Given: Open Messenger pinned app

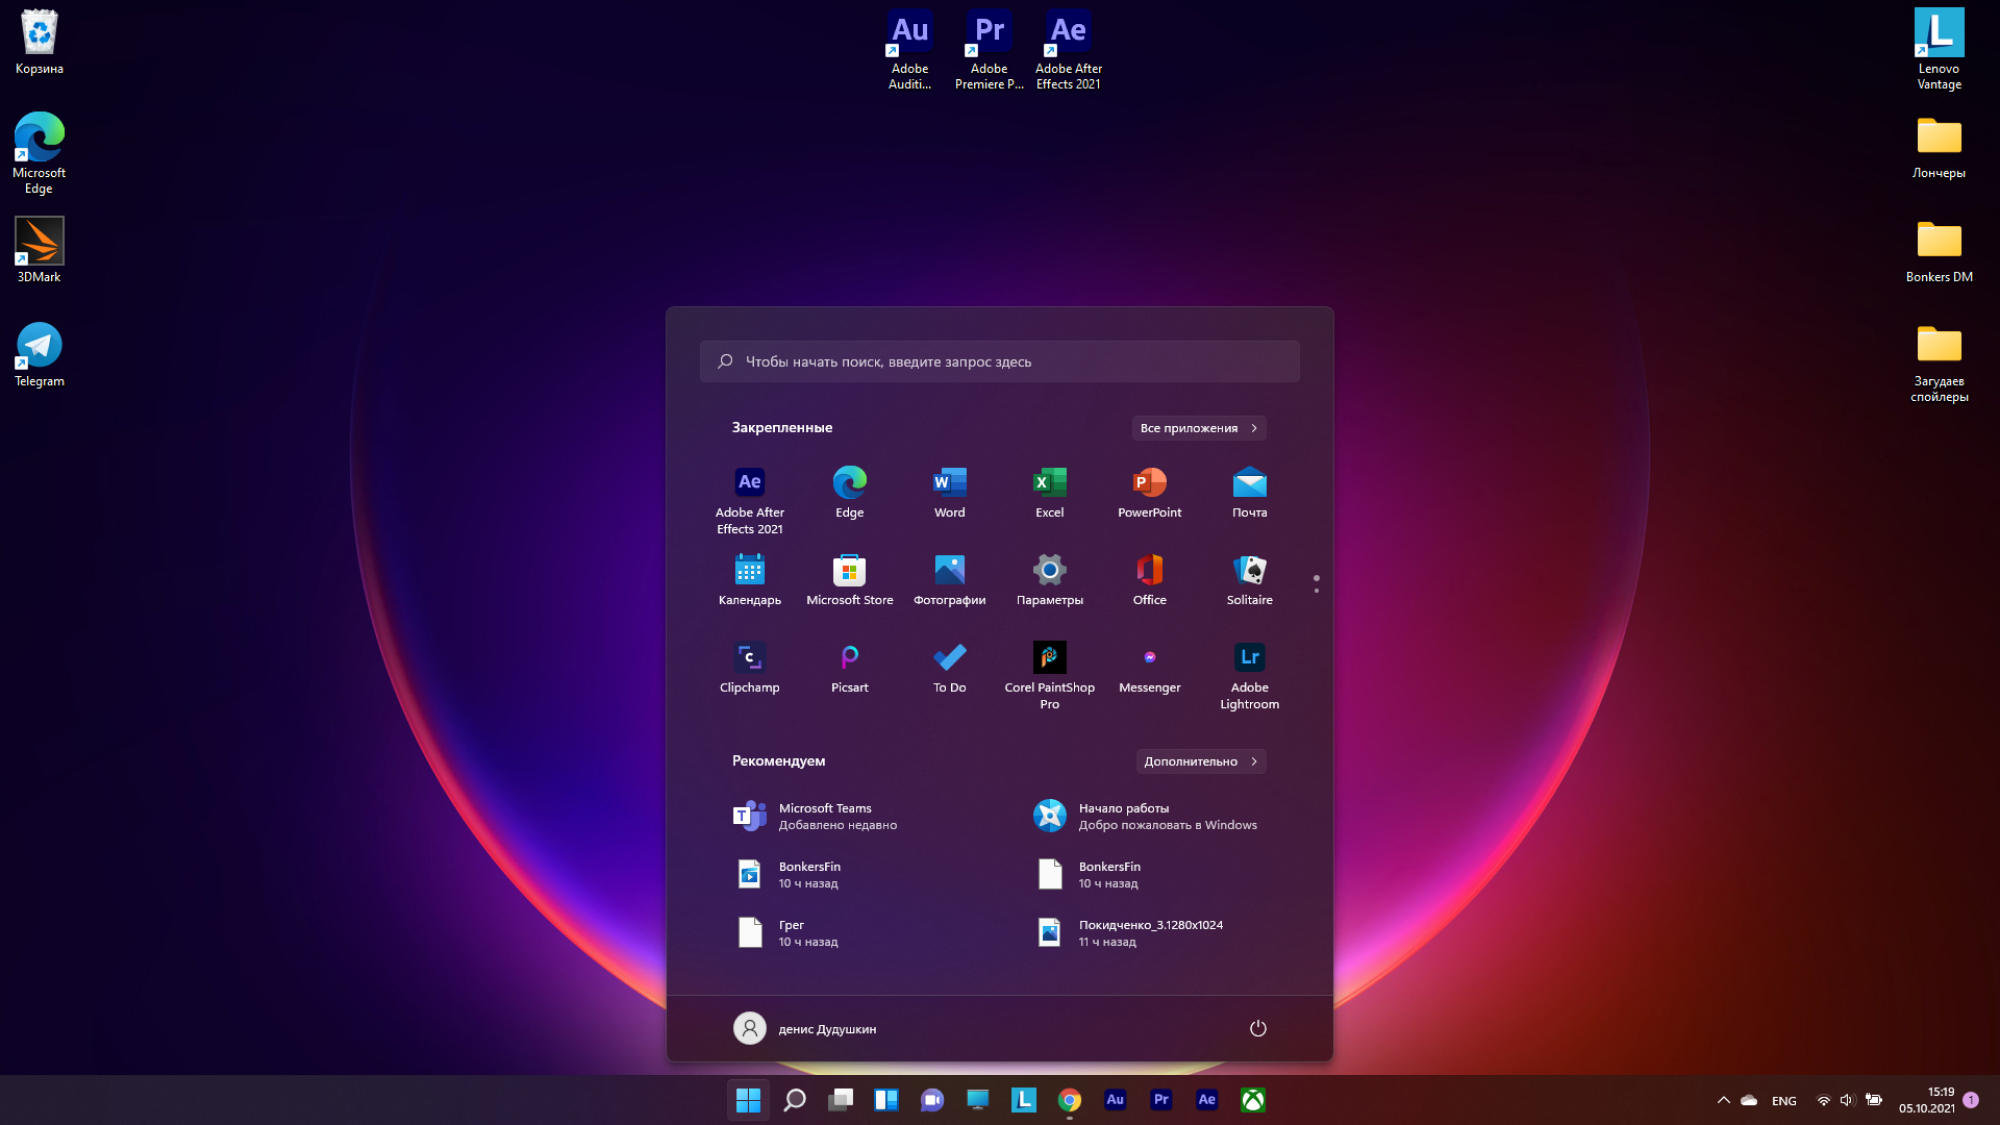Looking at the screenshot, I should [x=1149, y=668].
